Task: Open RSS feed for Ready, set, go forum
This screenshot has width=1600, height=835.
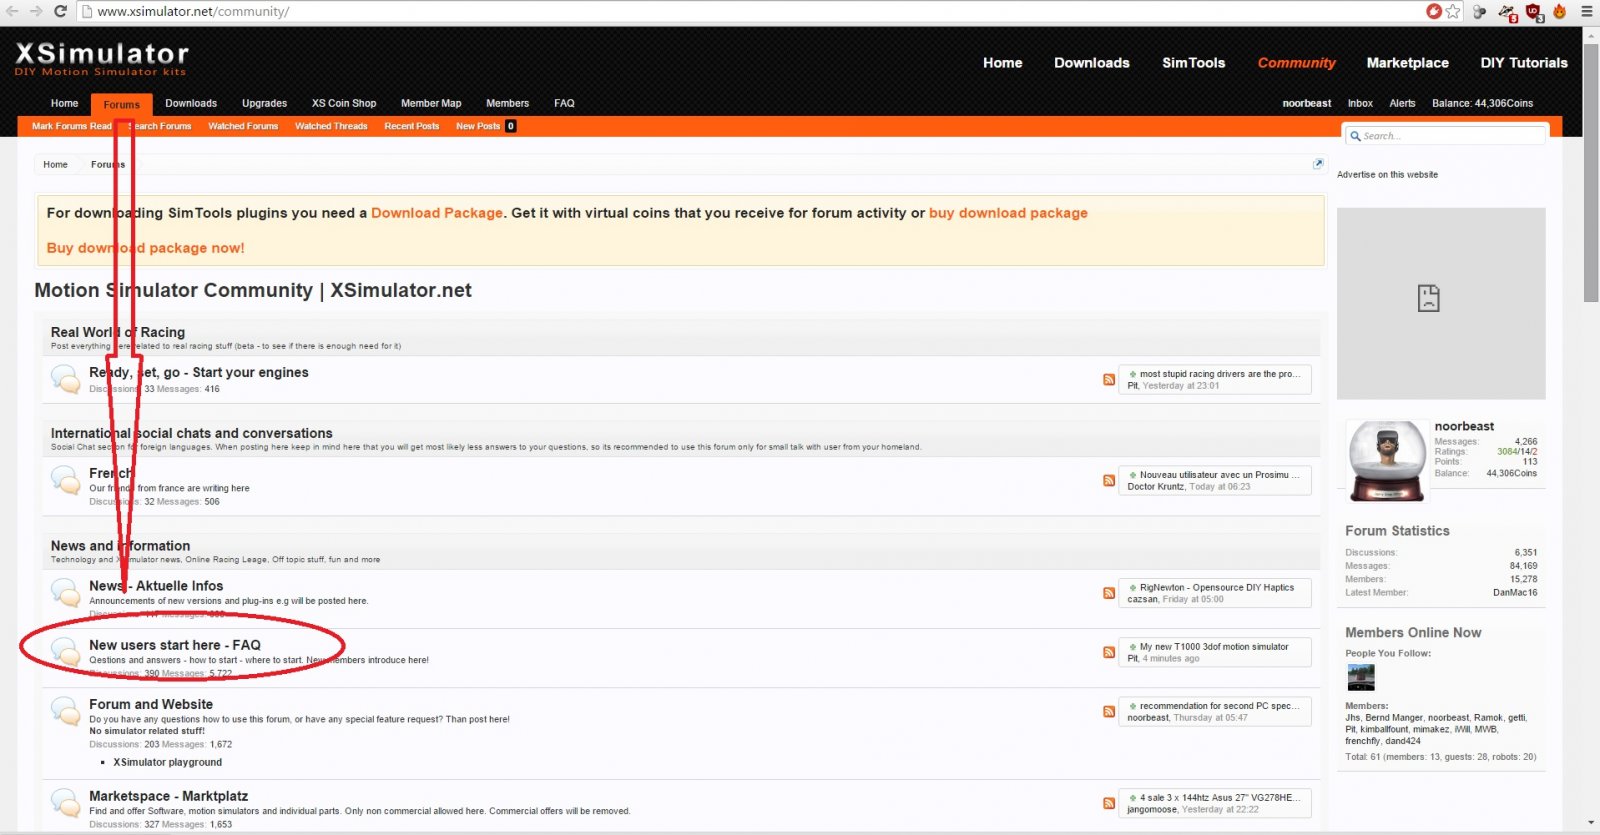Action: click(1109, 380)
